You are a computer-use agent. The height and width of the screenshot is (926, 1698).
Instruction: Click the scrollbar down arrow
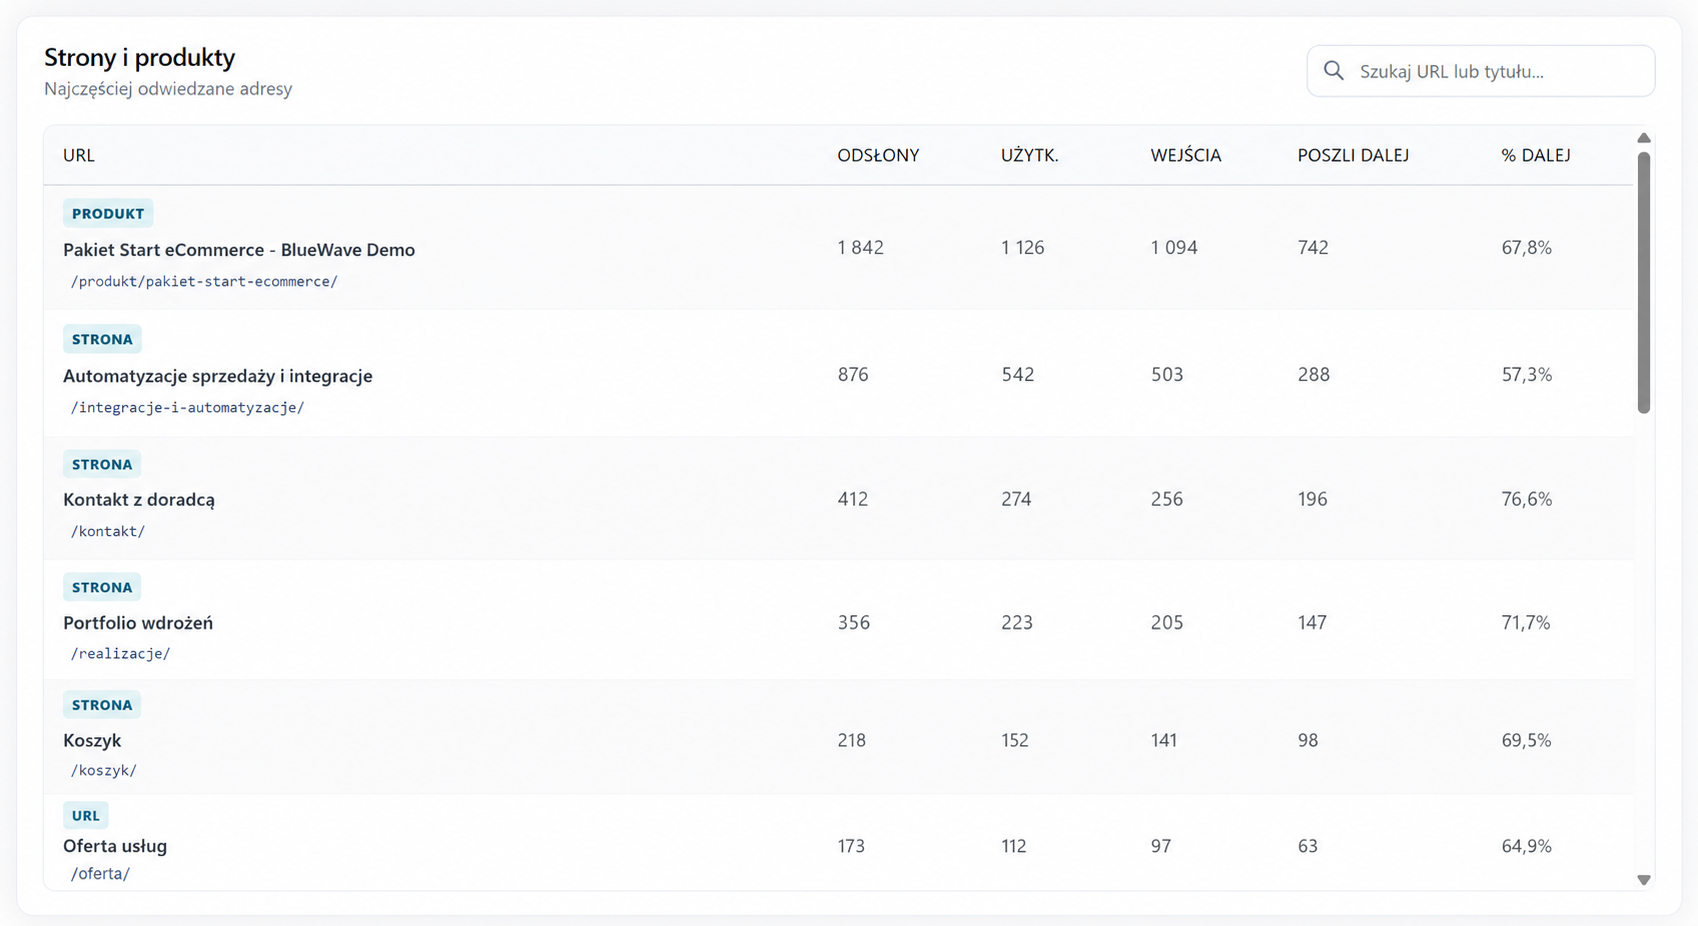(1643, 880)
